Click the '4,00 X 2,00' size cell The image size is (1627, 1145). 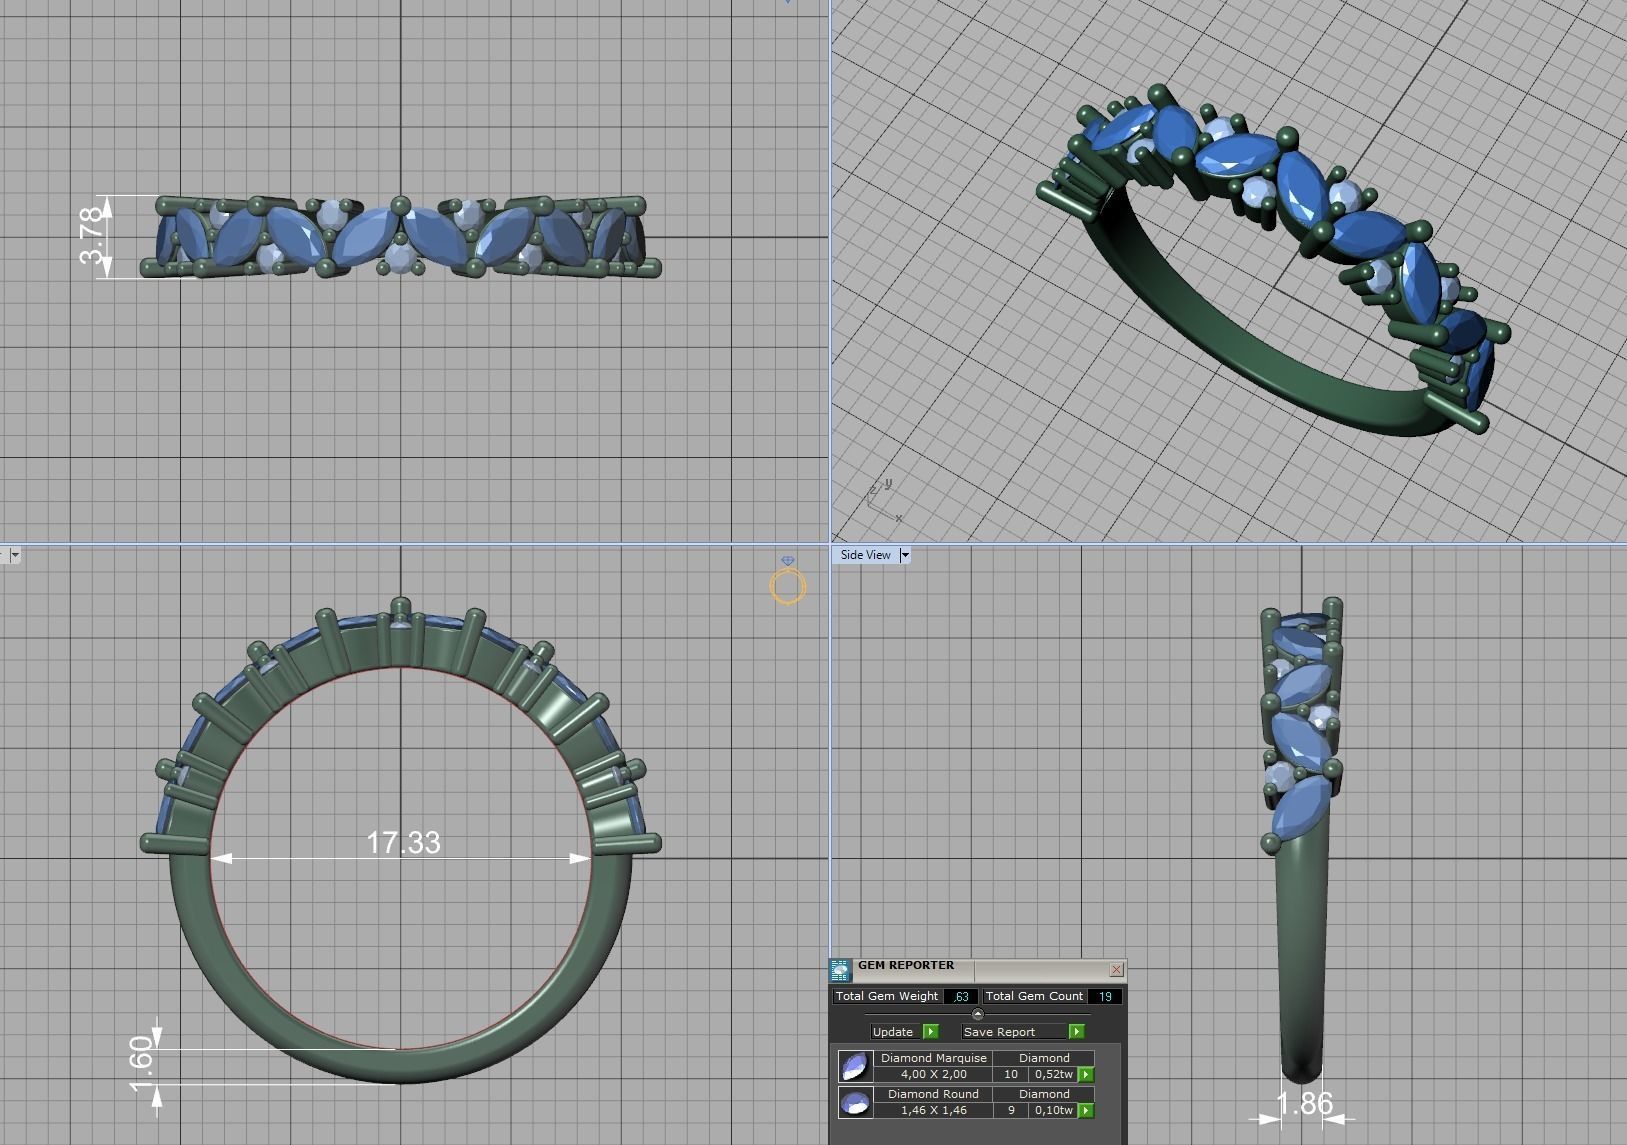tap(933, 1074)
